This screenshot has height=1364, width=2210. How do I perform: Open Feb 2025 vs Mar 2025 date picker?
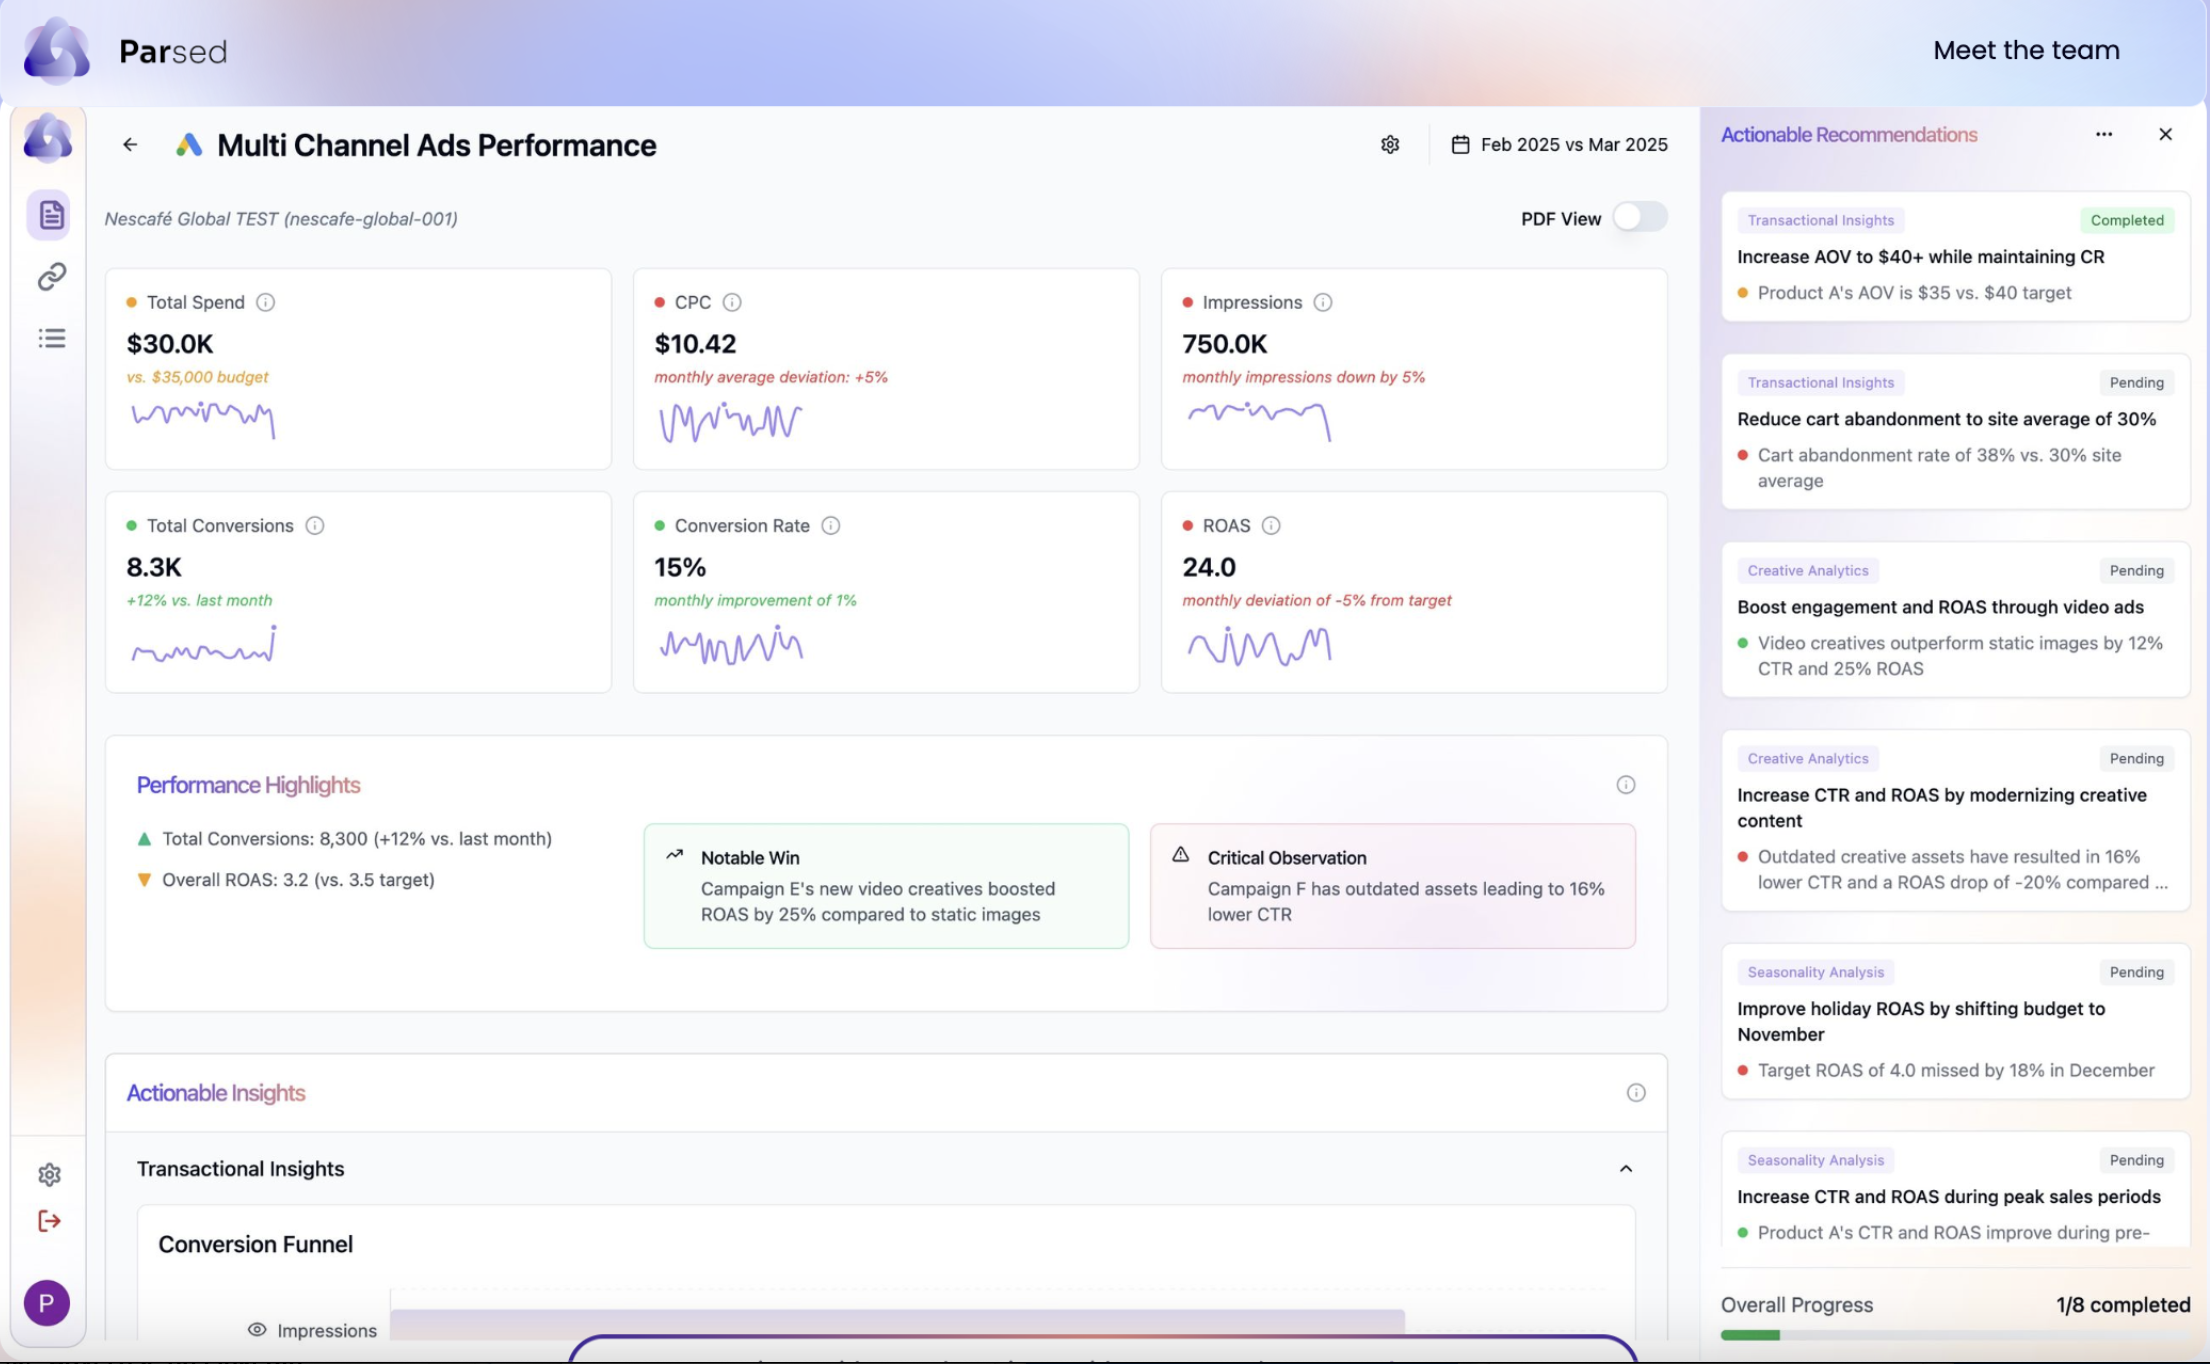tap(1559, 145)
